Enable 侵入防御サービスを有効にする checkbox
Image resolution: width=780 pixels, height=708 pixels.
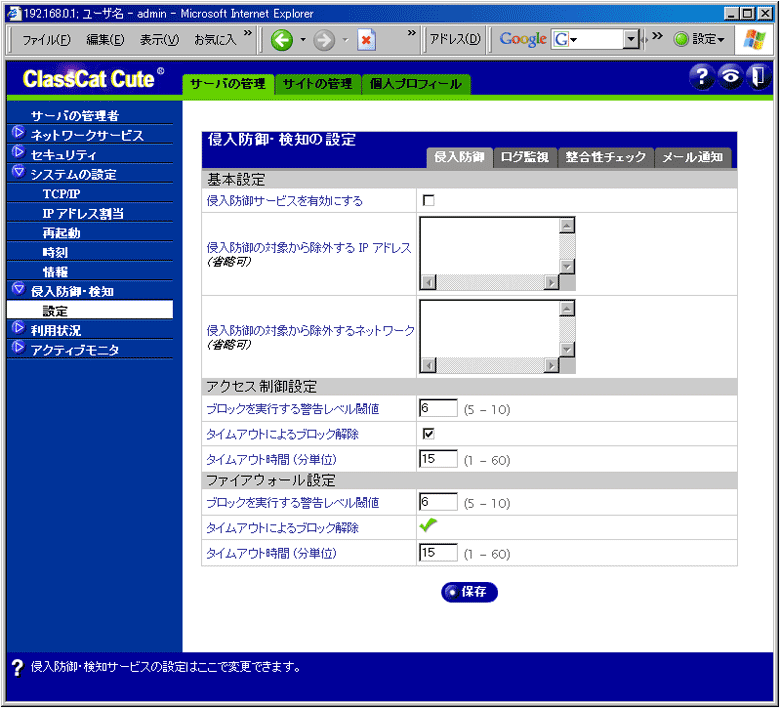pos(428,201)
